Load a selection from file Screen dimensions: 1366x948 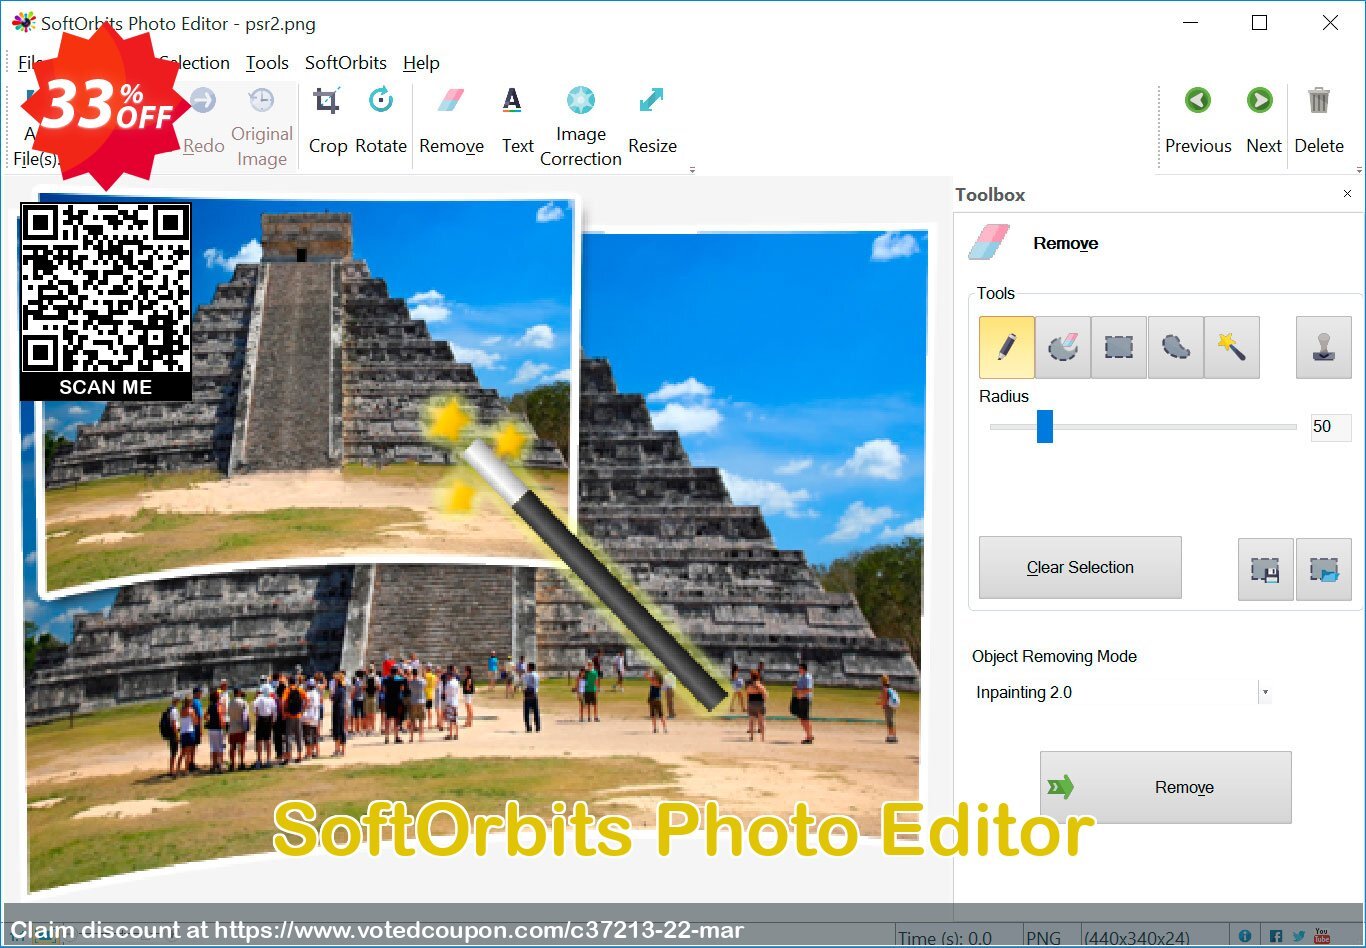1323,569
